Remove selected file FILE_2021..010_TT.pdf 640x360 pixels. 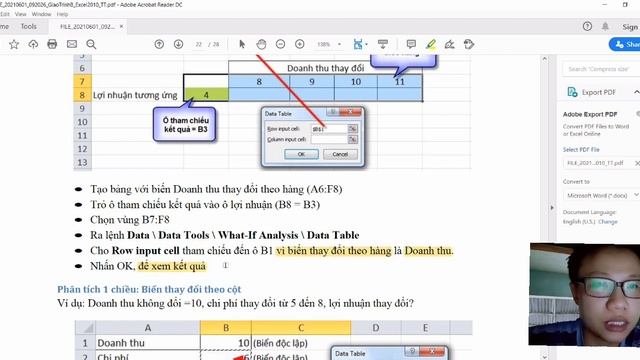click(637, 163)
